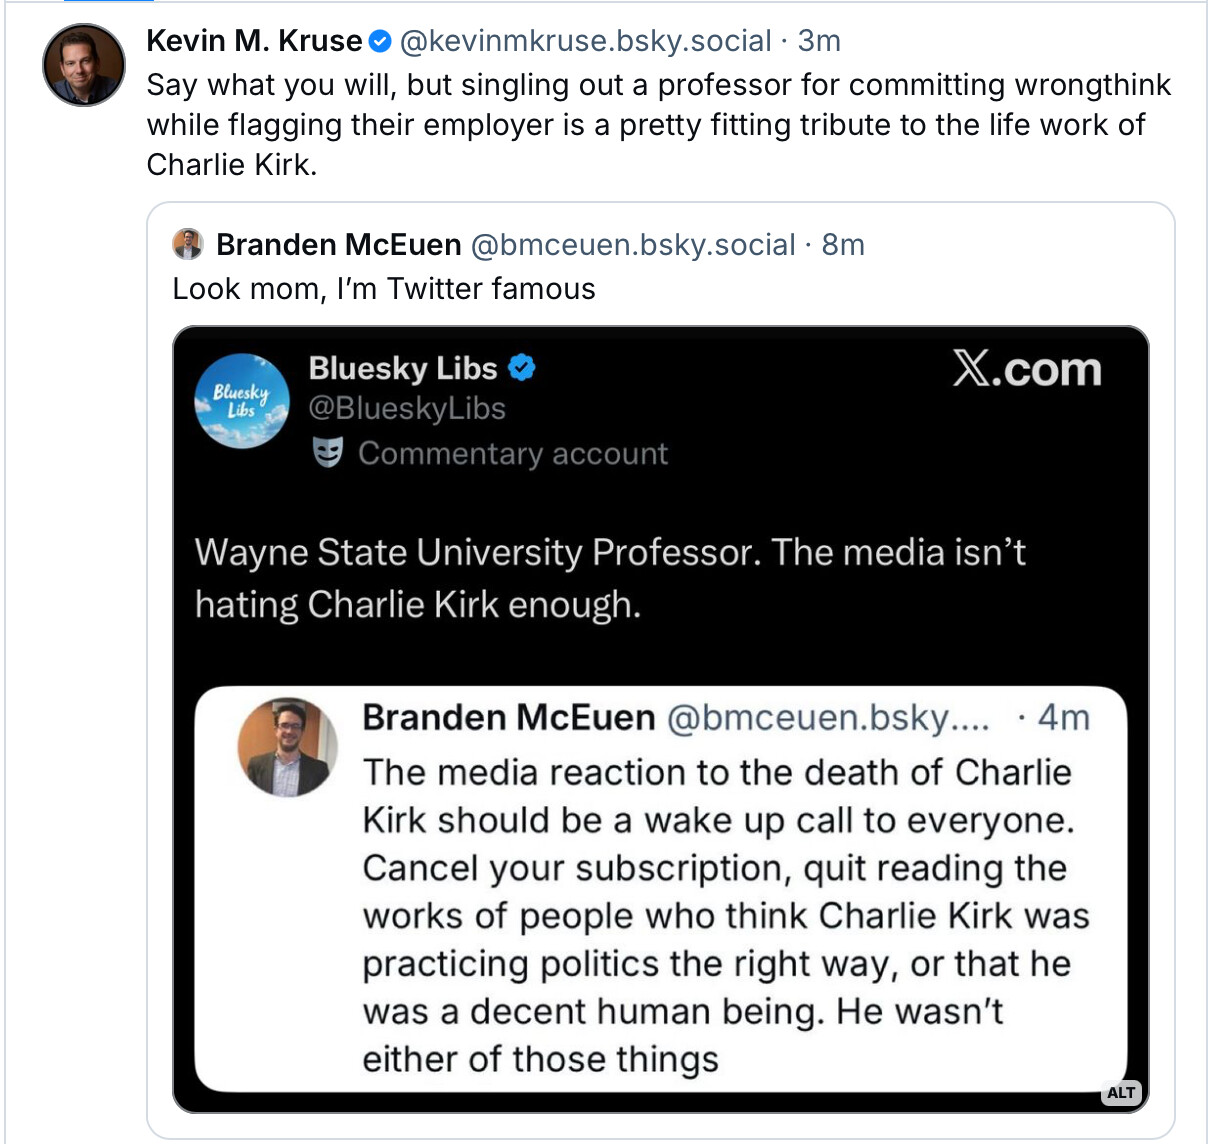Click the 3m post timestamp

pyautogui.click(x=819, y=41)
